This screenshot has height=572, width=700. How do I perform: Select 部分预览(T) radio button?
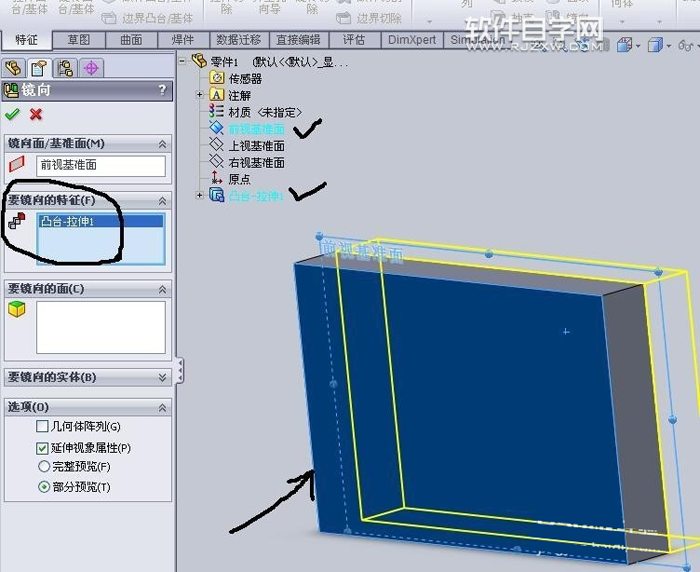(44, 487)
